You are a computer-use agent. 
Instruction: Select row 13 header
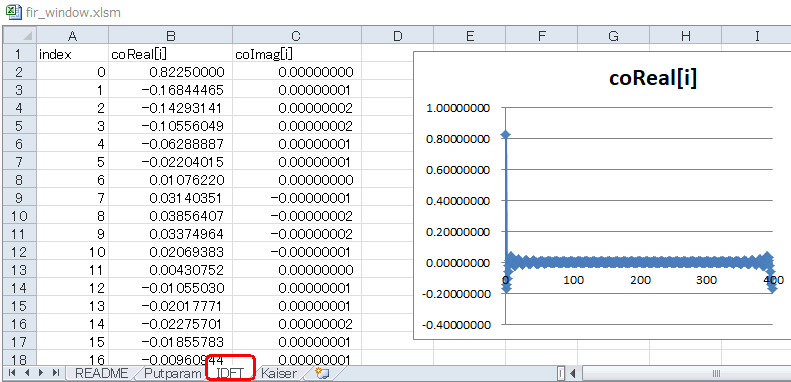click(x=20, y=269)
